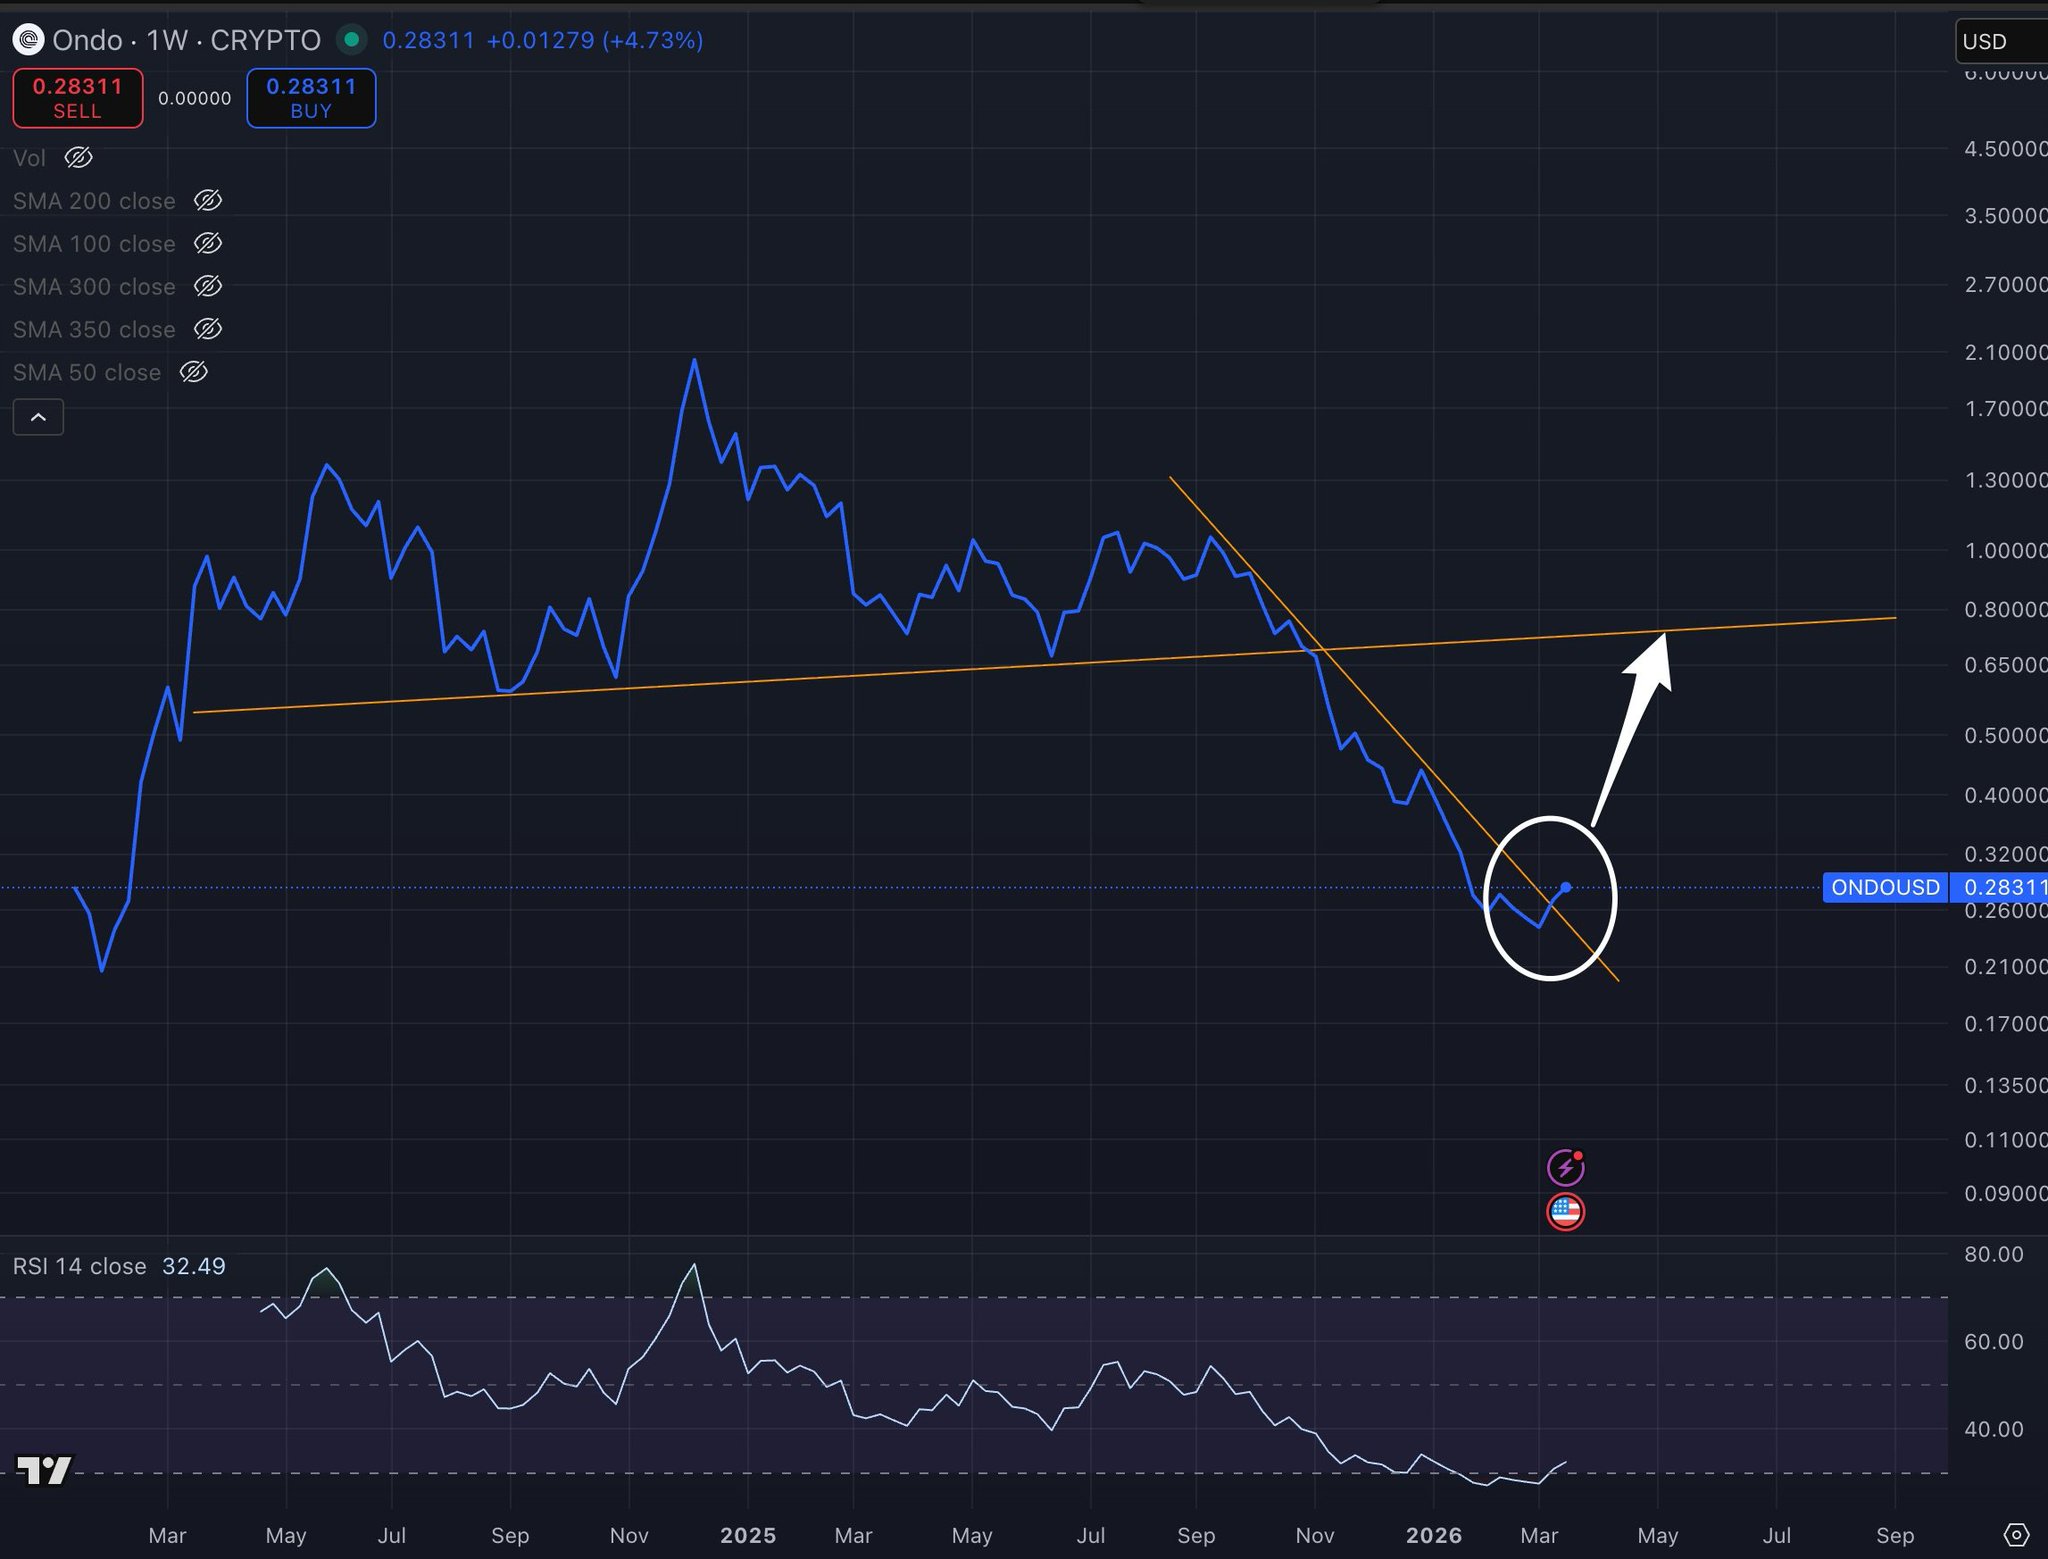
Task: Unhide the SMA 350 close indicator
Action: pyautogui.click(x=208, y=330)
